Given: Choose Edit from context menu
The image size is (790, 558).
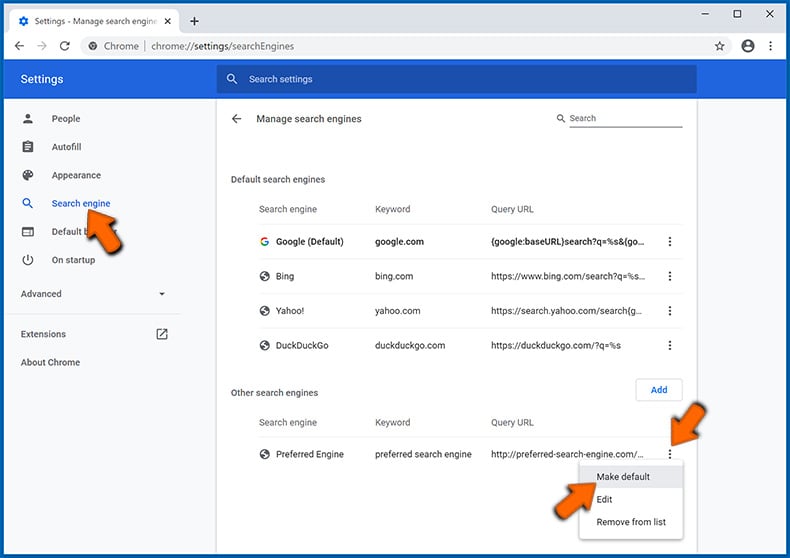Looking at the screenshot, I should click(631, 500).
